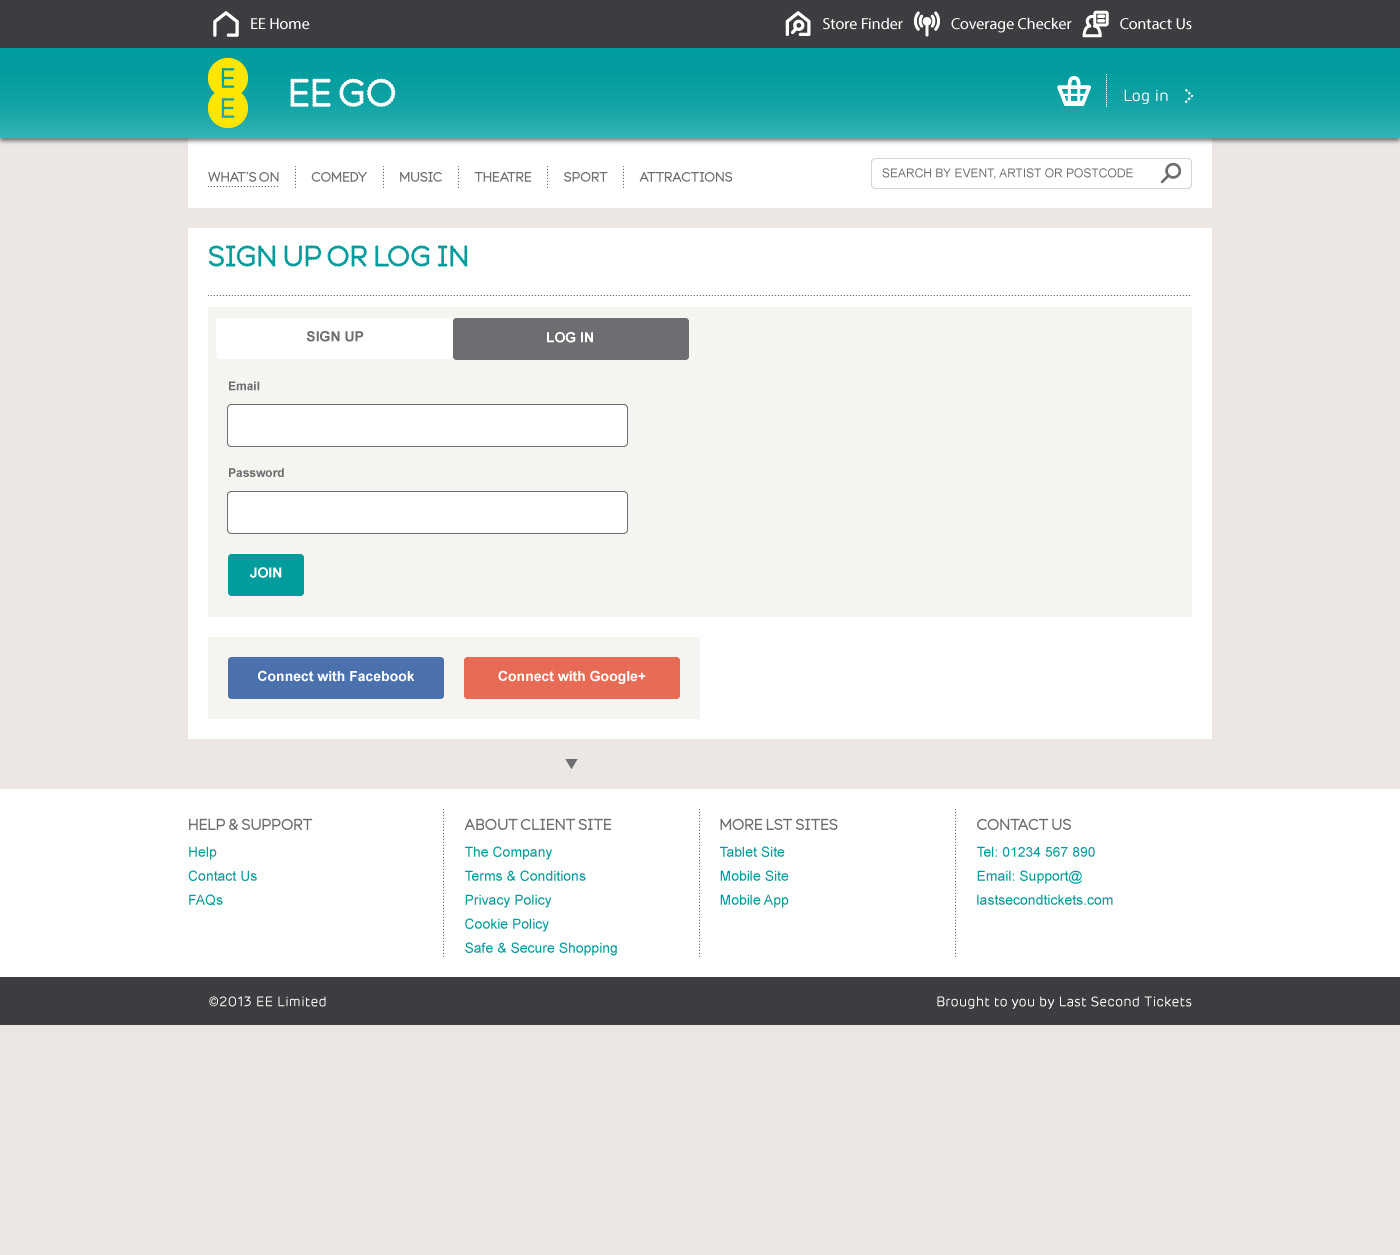The image size is (1400, 1255).
Task: Open the FAQs link
Action: [x=205, y=900]
